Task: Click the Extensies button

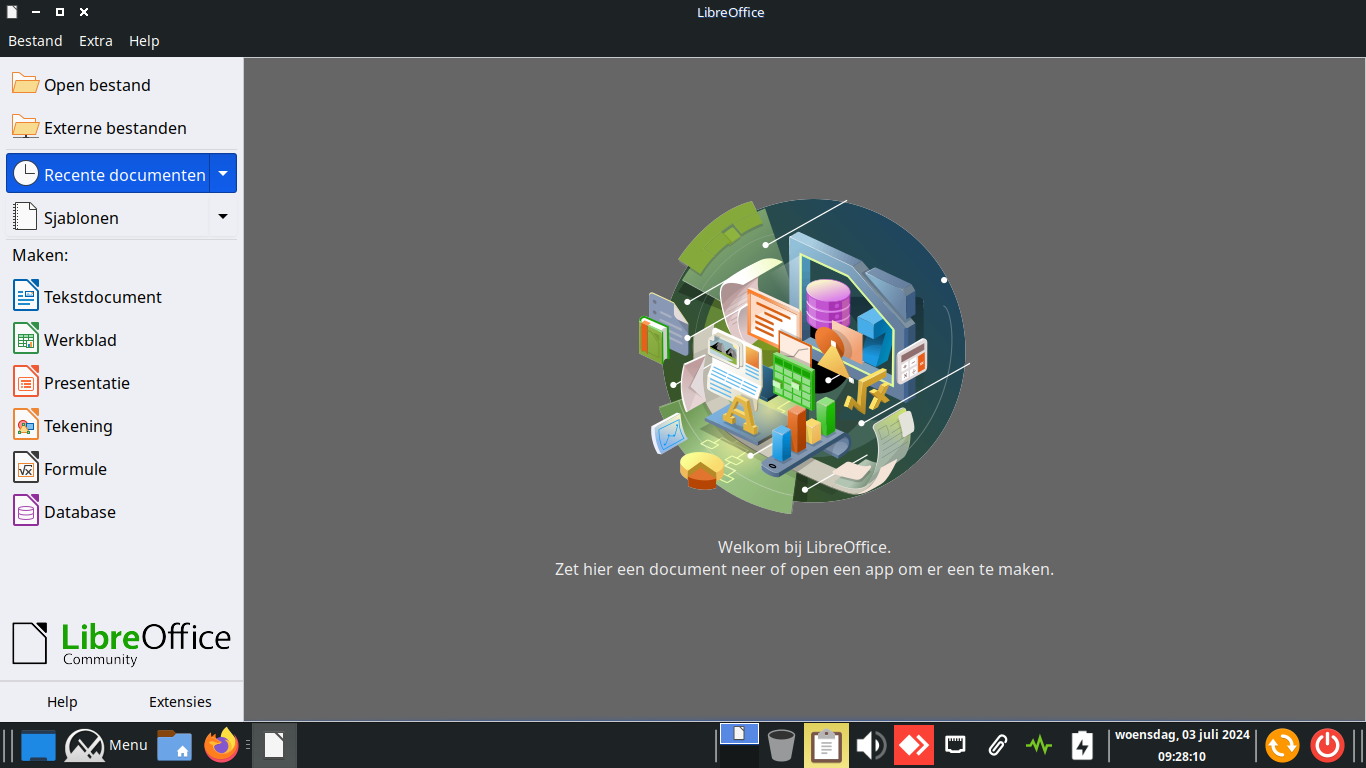Action: point(180,702)
